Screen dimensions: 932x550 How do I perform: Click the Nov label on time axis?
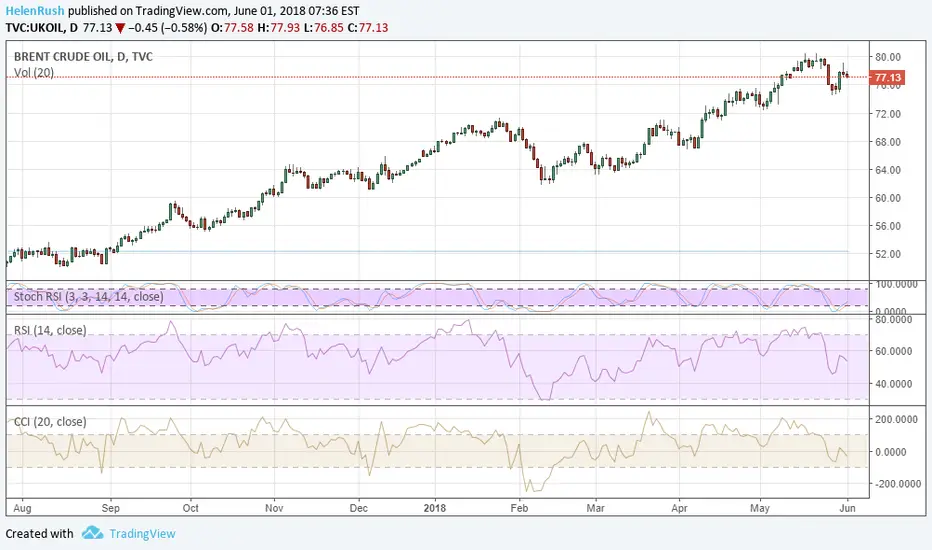[274, 508]
